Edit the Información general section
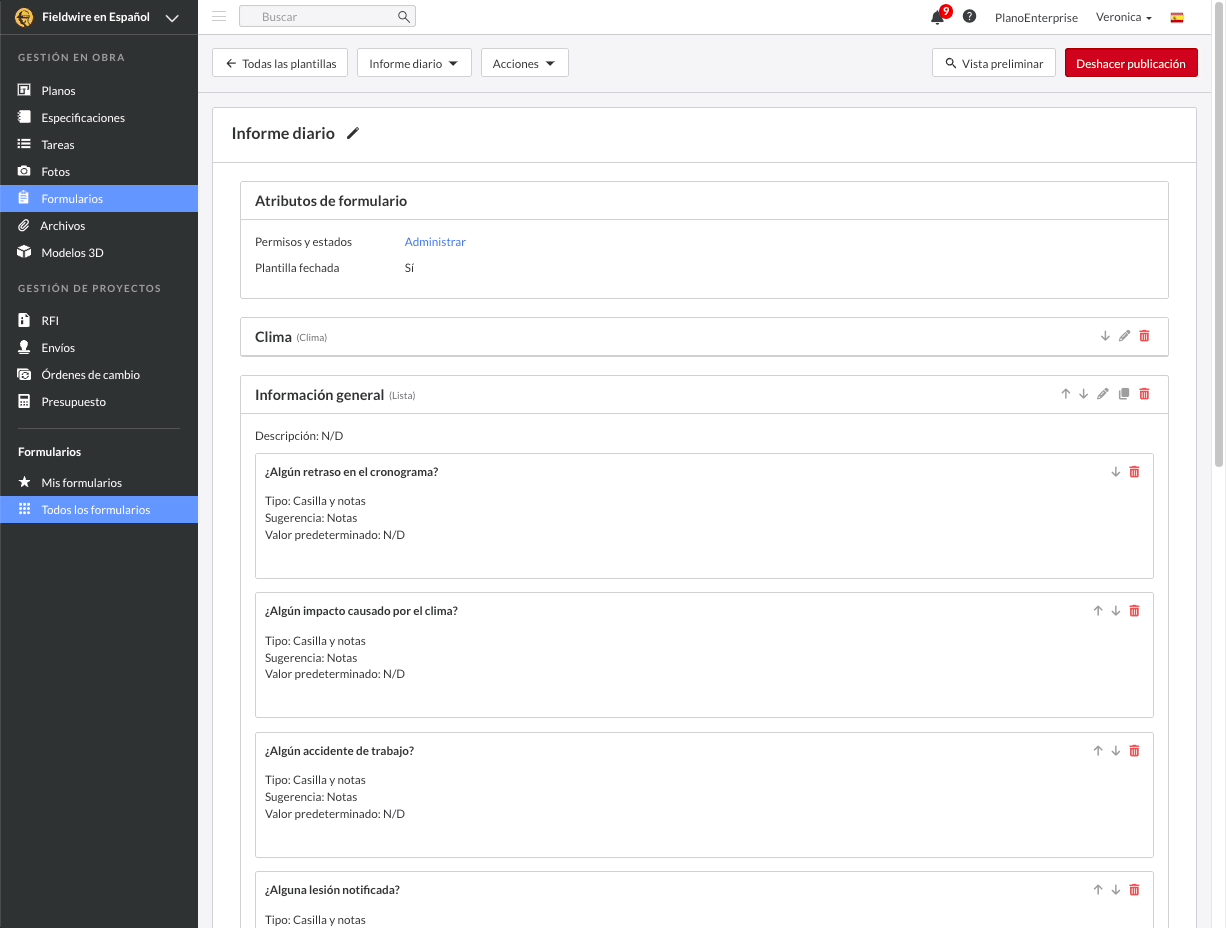Screen dimensions: 1226x928 pyautogui.click(x=1103, y=395)
